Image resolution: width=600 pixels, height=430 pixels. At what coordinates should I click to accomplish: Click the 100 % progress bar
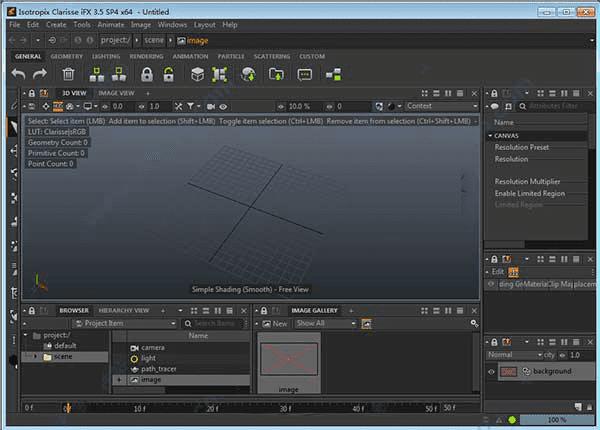click(x=556, y=419)
